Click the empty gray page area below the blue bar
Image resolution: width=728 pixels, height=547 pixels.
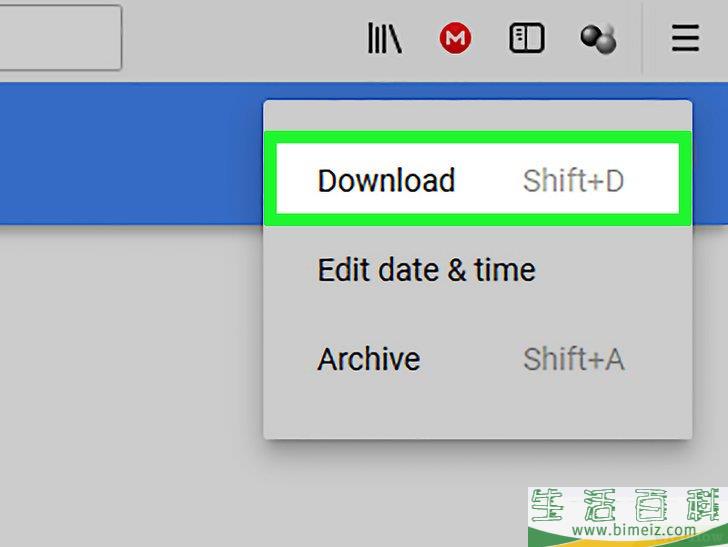tap(131, 371)
